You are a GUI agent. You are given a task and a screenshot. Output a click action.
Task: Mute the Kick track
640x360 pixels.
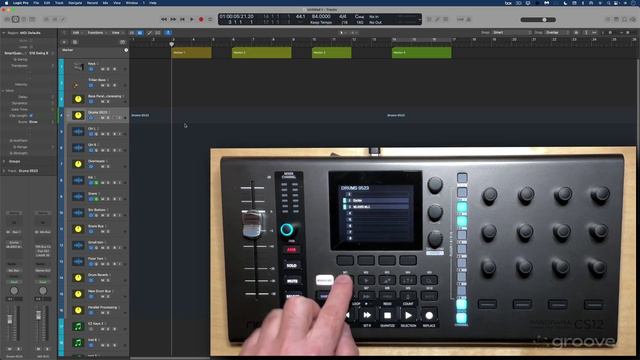(103, 69)
